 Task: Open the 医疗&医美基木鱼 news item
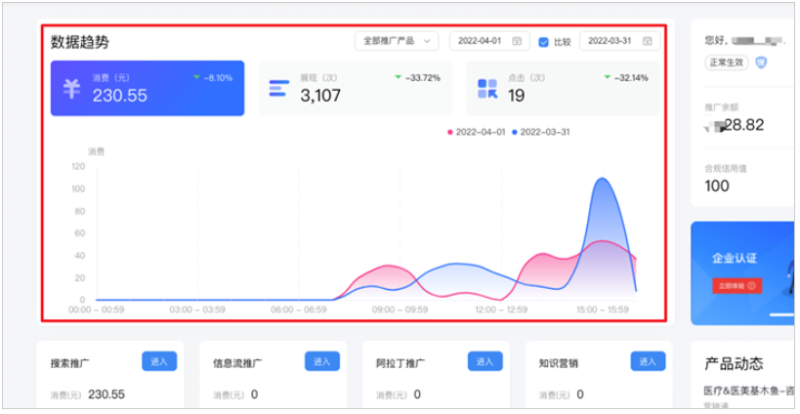click(x=749, y=391)
